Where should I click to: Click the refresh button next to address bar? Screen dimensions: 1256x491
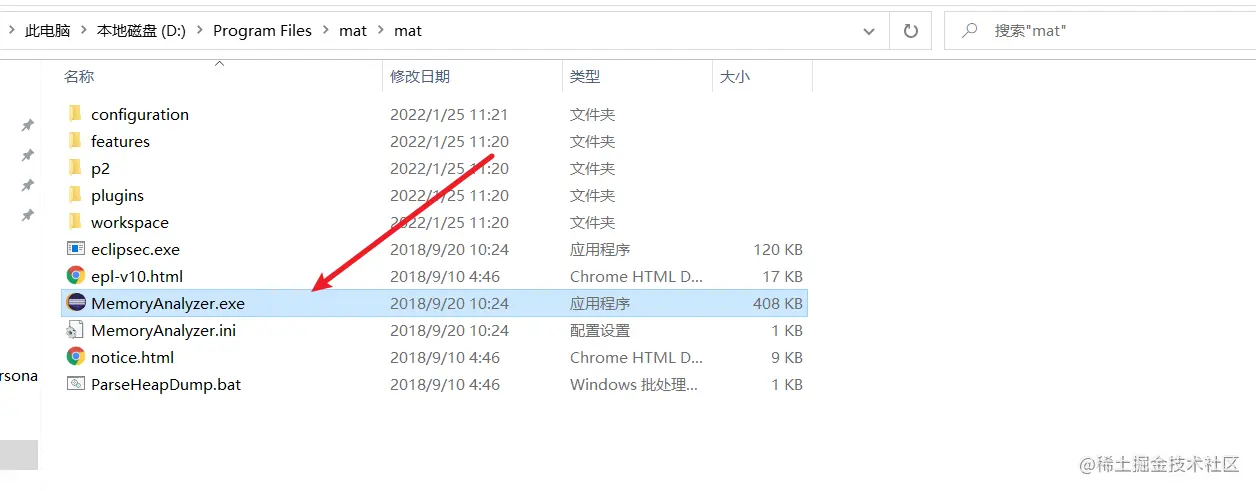(910, 31)
